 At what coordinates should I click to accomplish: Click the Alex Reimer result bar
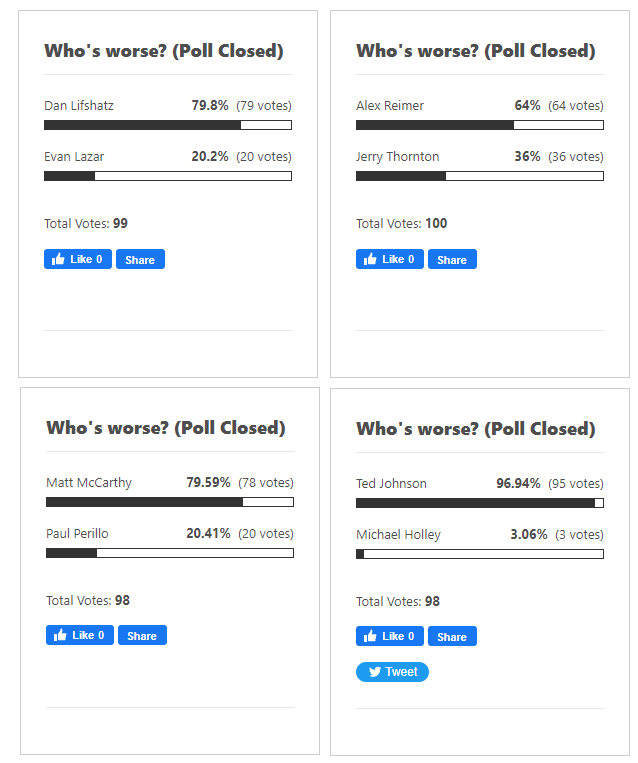[480, 126]
